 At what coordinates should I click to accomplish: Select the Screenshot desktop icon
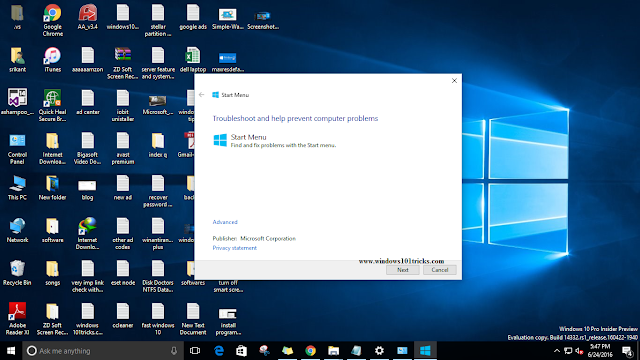[263, 20]
